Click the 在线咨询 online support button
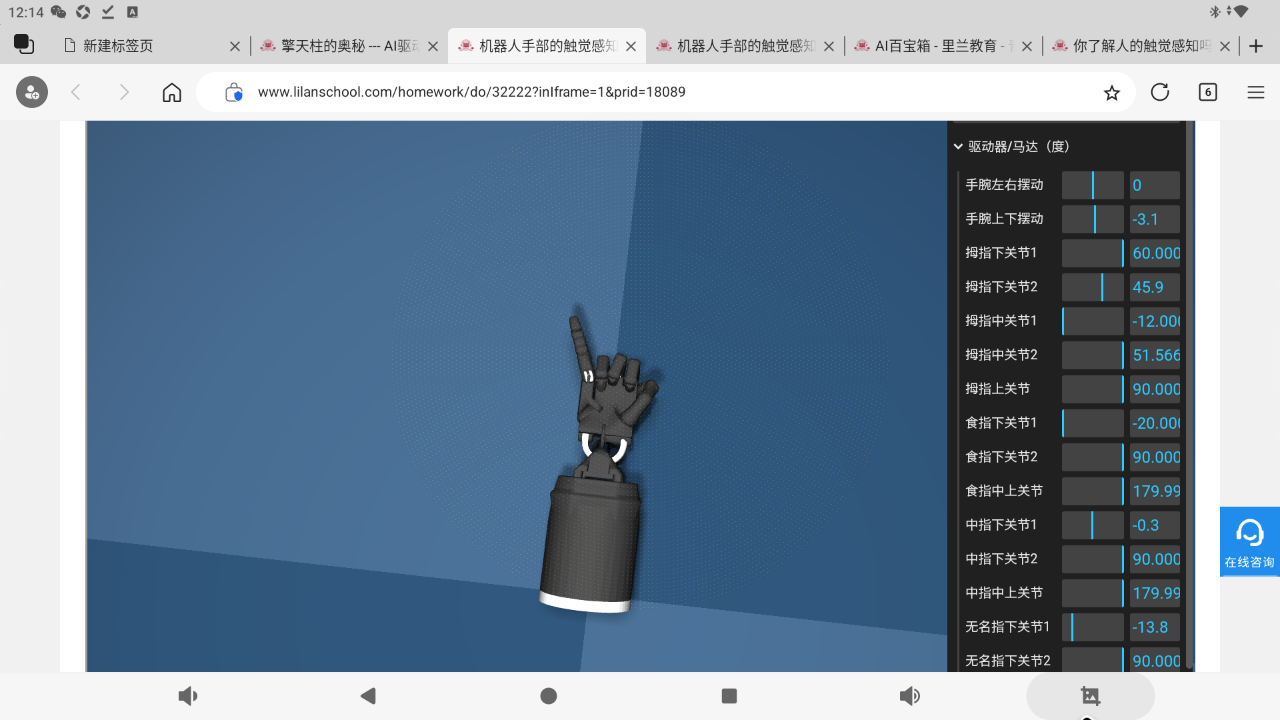The width and height of the screenshot is (1280, 720). [x=1250, y=541]
